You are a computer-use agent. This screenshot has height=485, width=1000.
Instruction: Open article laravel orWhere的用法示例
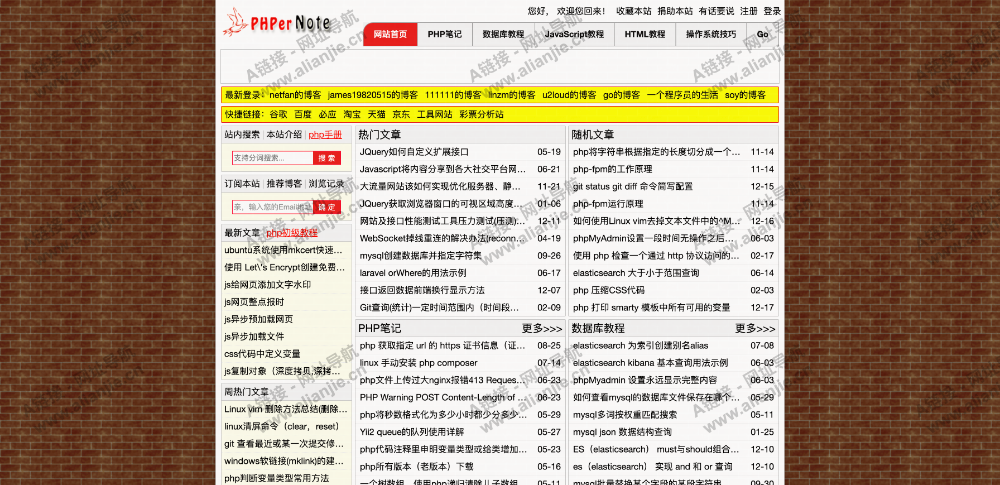(x=413, y=272)
